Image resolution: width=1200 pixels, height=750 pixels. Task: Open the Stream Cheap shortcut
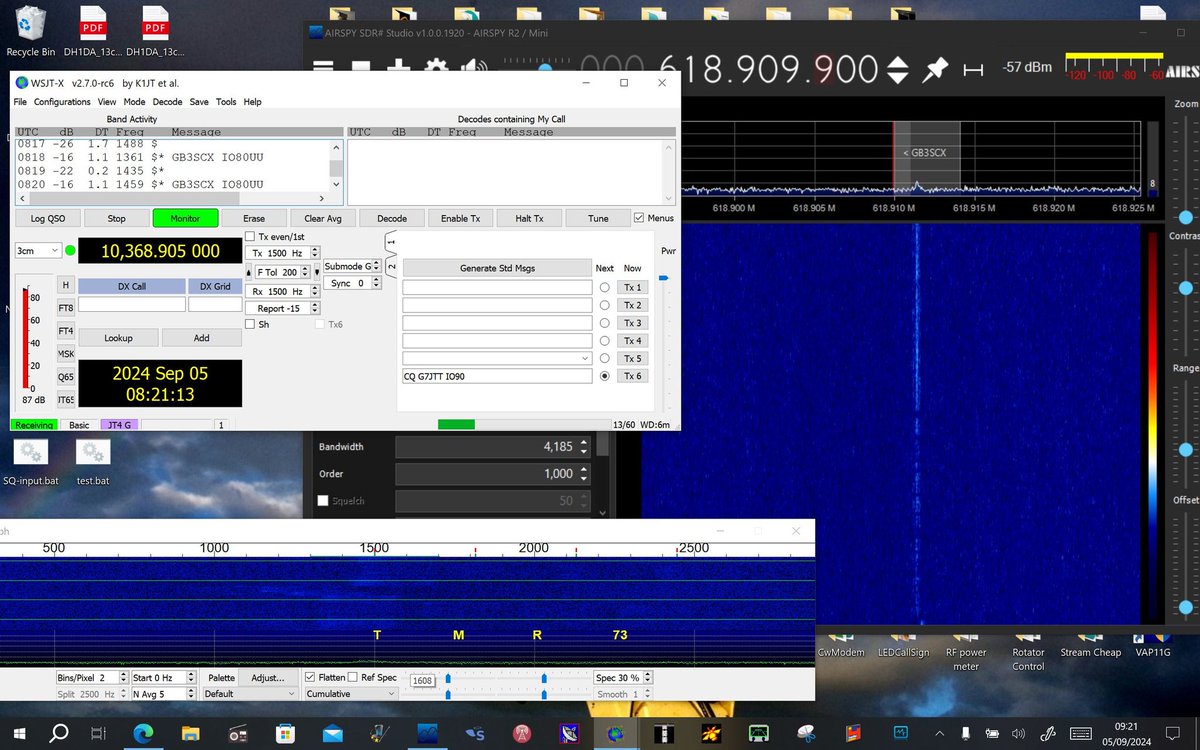(x=1090, y=645)
